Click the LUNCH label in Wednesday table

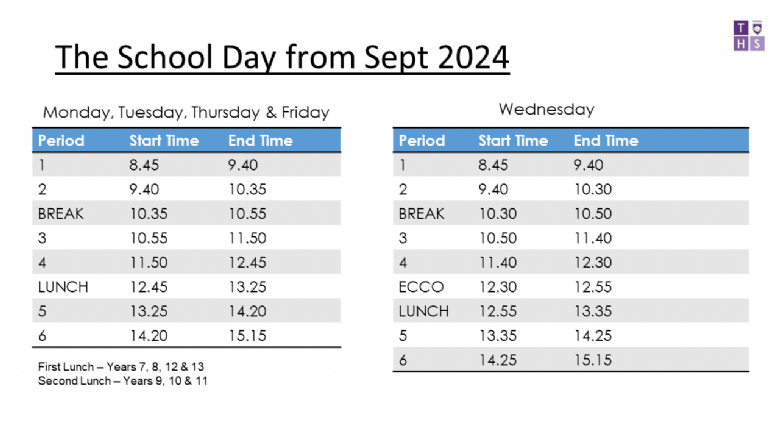click(424, 311)
